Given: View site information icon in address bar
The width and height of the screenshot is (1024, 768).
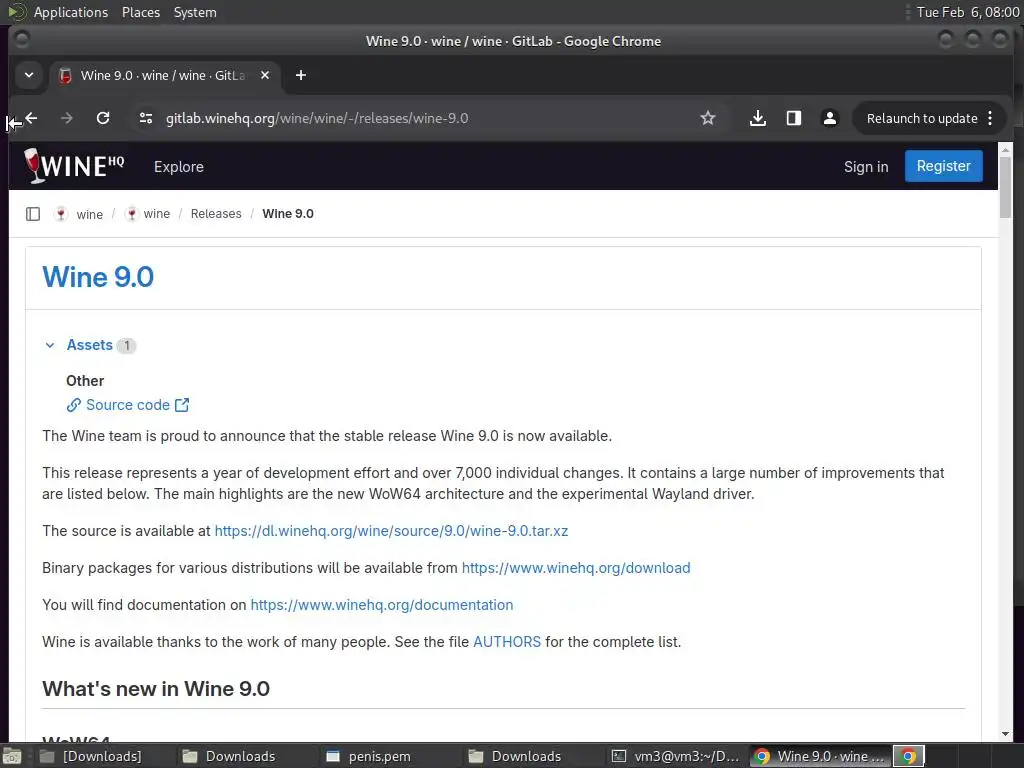Looking at the screenshot, I should point(146,118).
